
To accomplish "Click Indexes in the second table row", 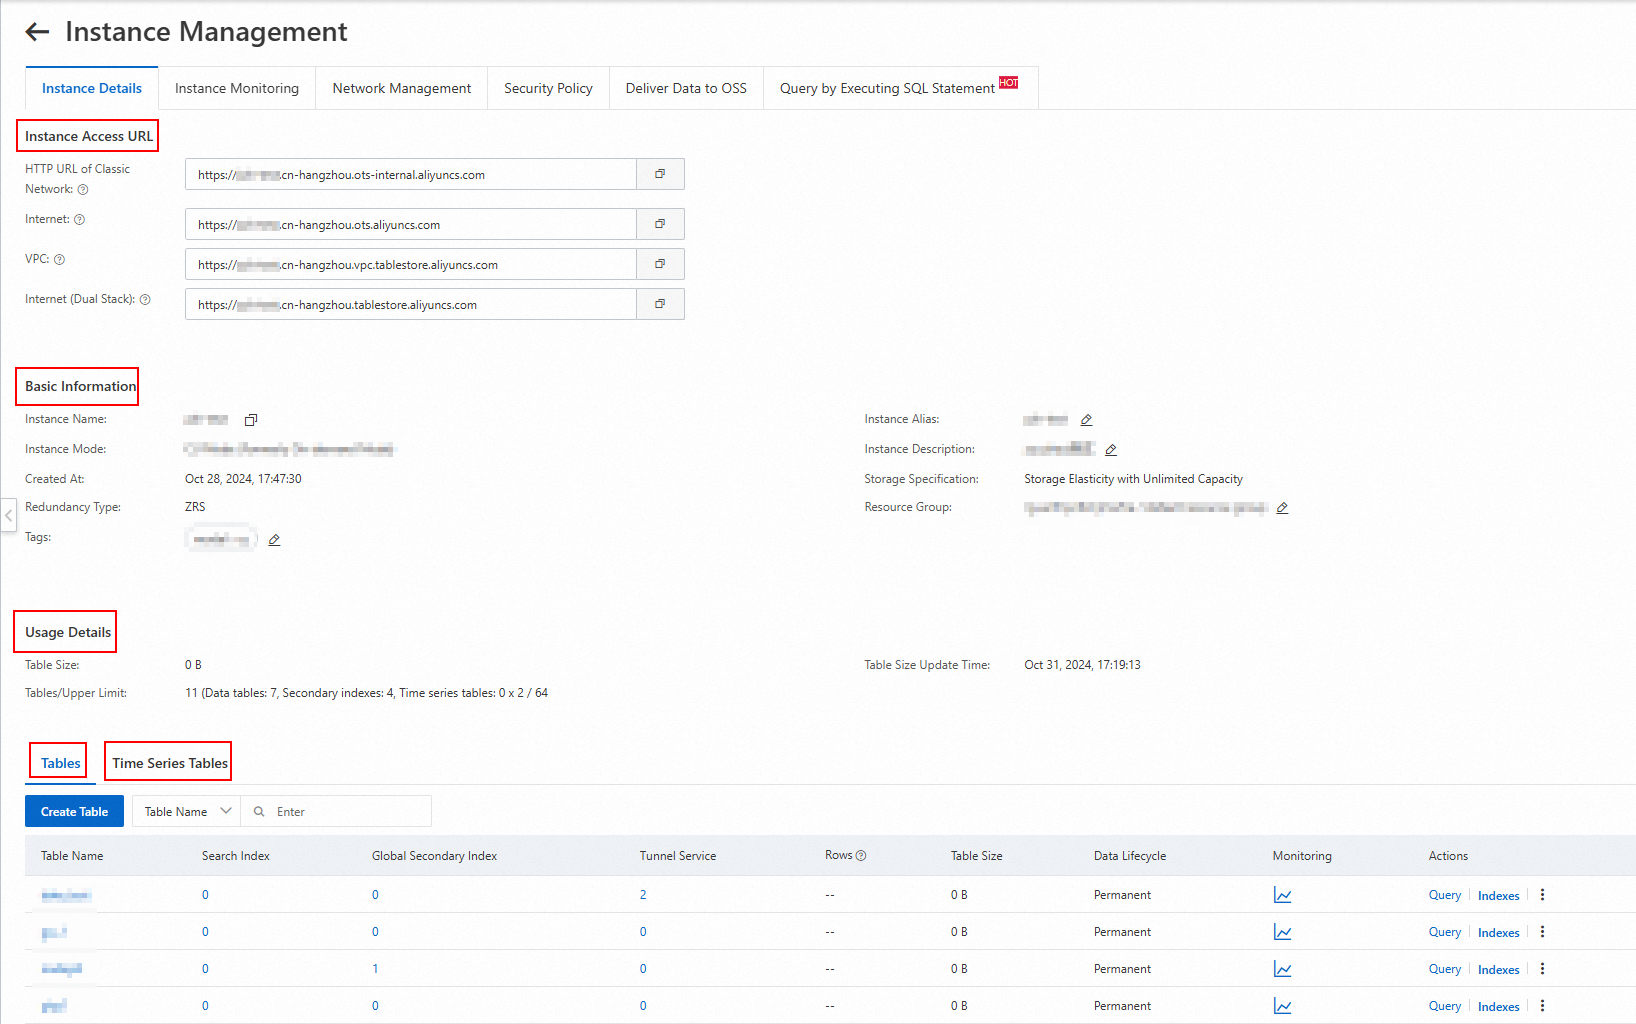I will click(x=1499, y=933).
